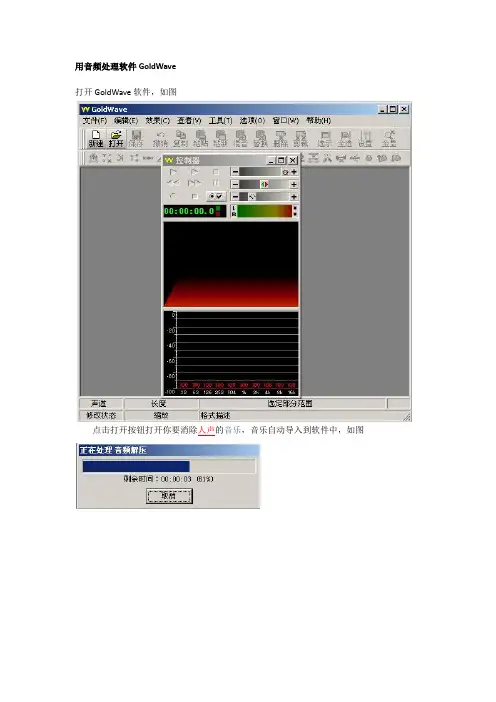Click the 00:00:00.0 time display
This screenshot has height=702, width=496.
tap(195, 211)
